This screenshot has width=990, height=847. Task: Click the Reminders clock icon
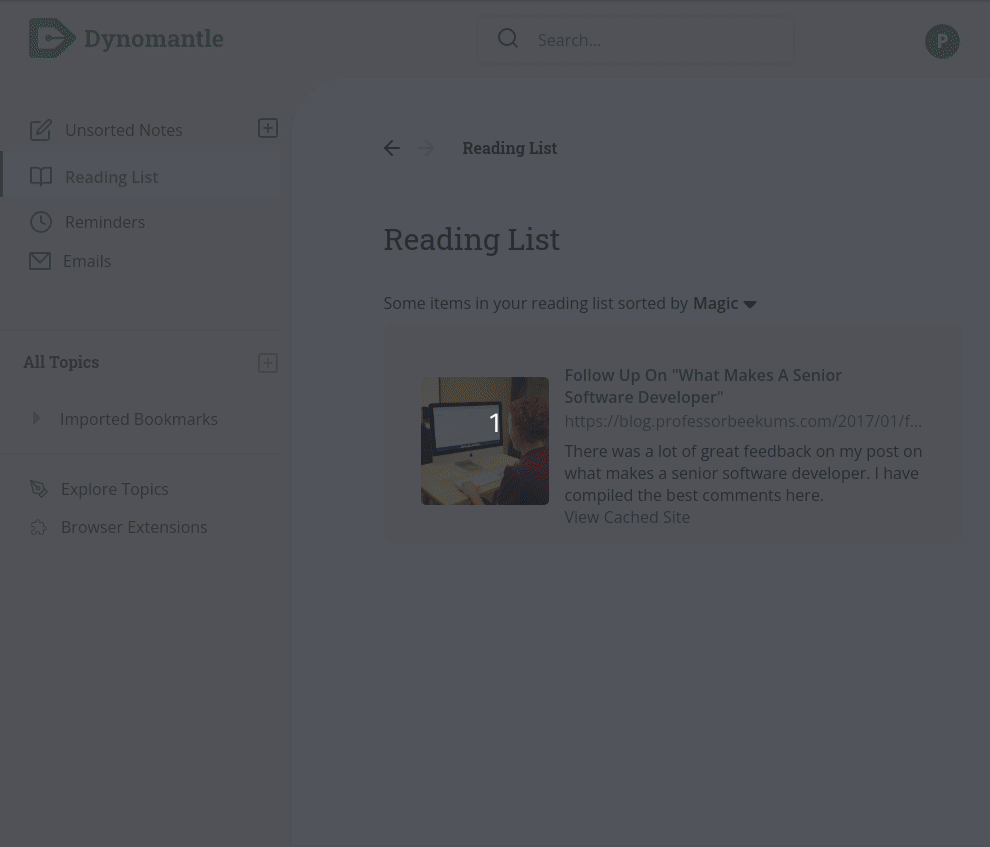coord(41,222)
